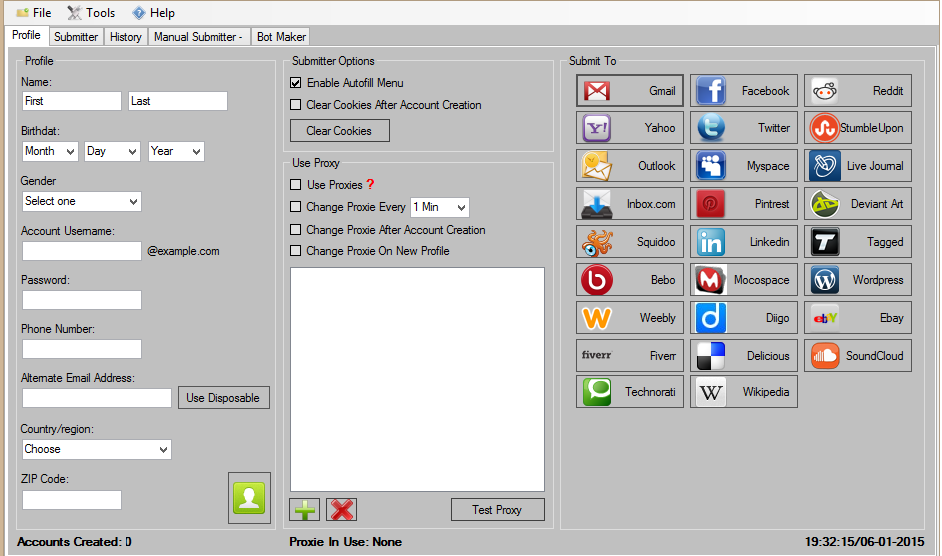942x556 pixels.
Task: Click the Clear Cookies button
Action: coord(339,130)
